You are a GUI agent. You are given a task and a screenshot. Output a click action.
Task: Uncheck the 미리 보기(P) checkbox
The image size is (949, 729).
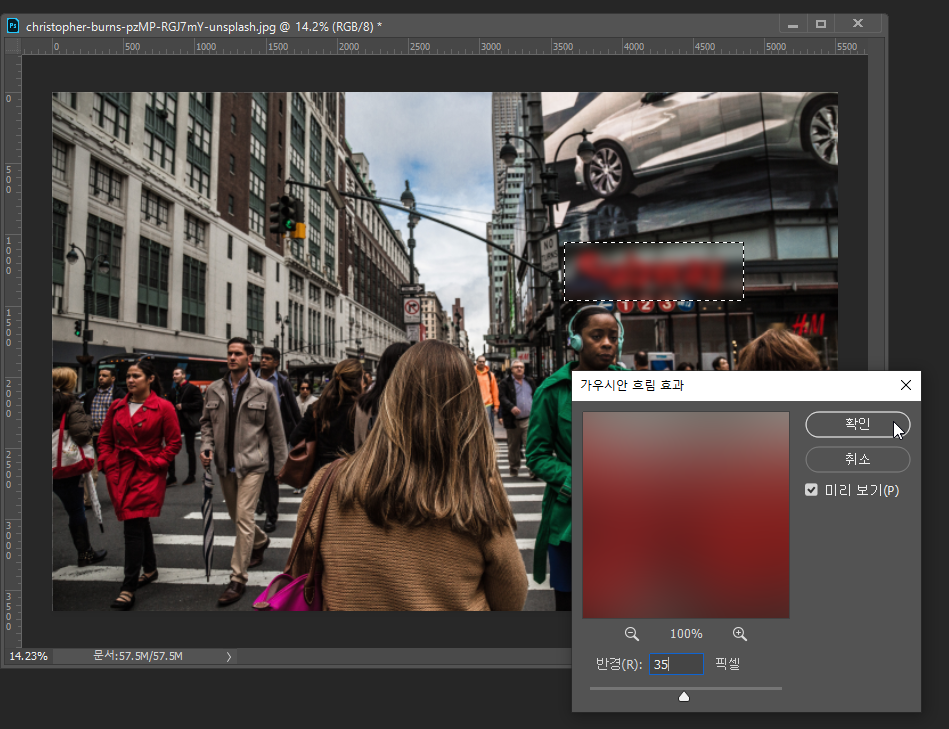[812, 490]
